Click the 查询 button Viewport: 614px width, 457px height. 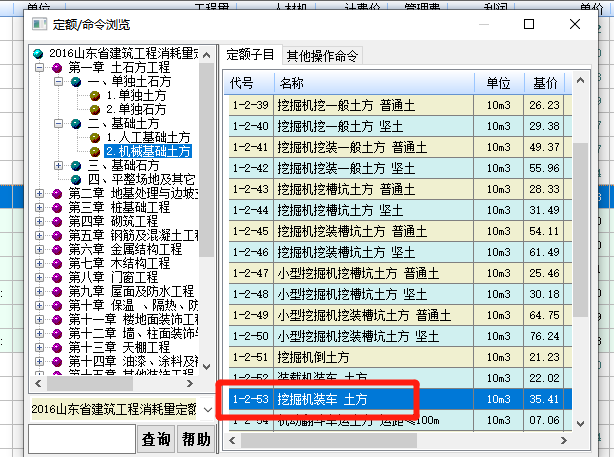click(156, 439)
